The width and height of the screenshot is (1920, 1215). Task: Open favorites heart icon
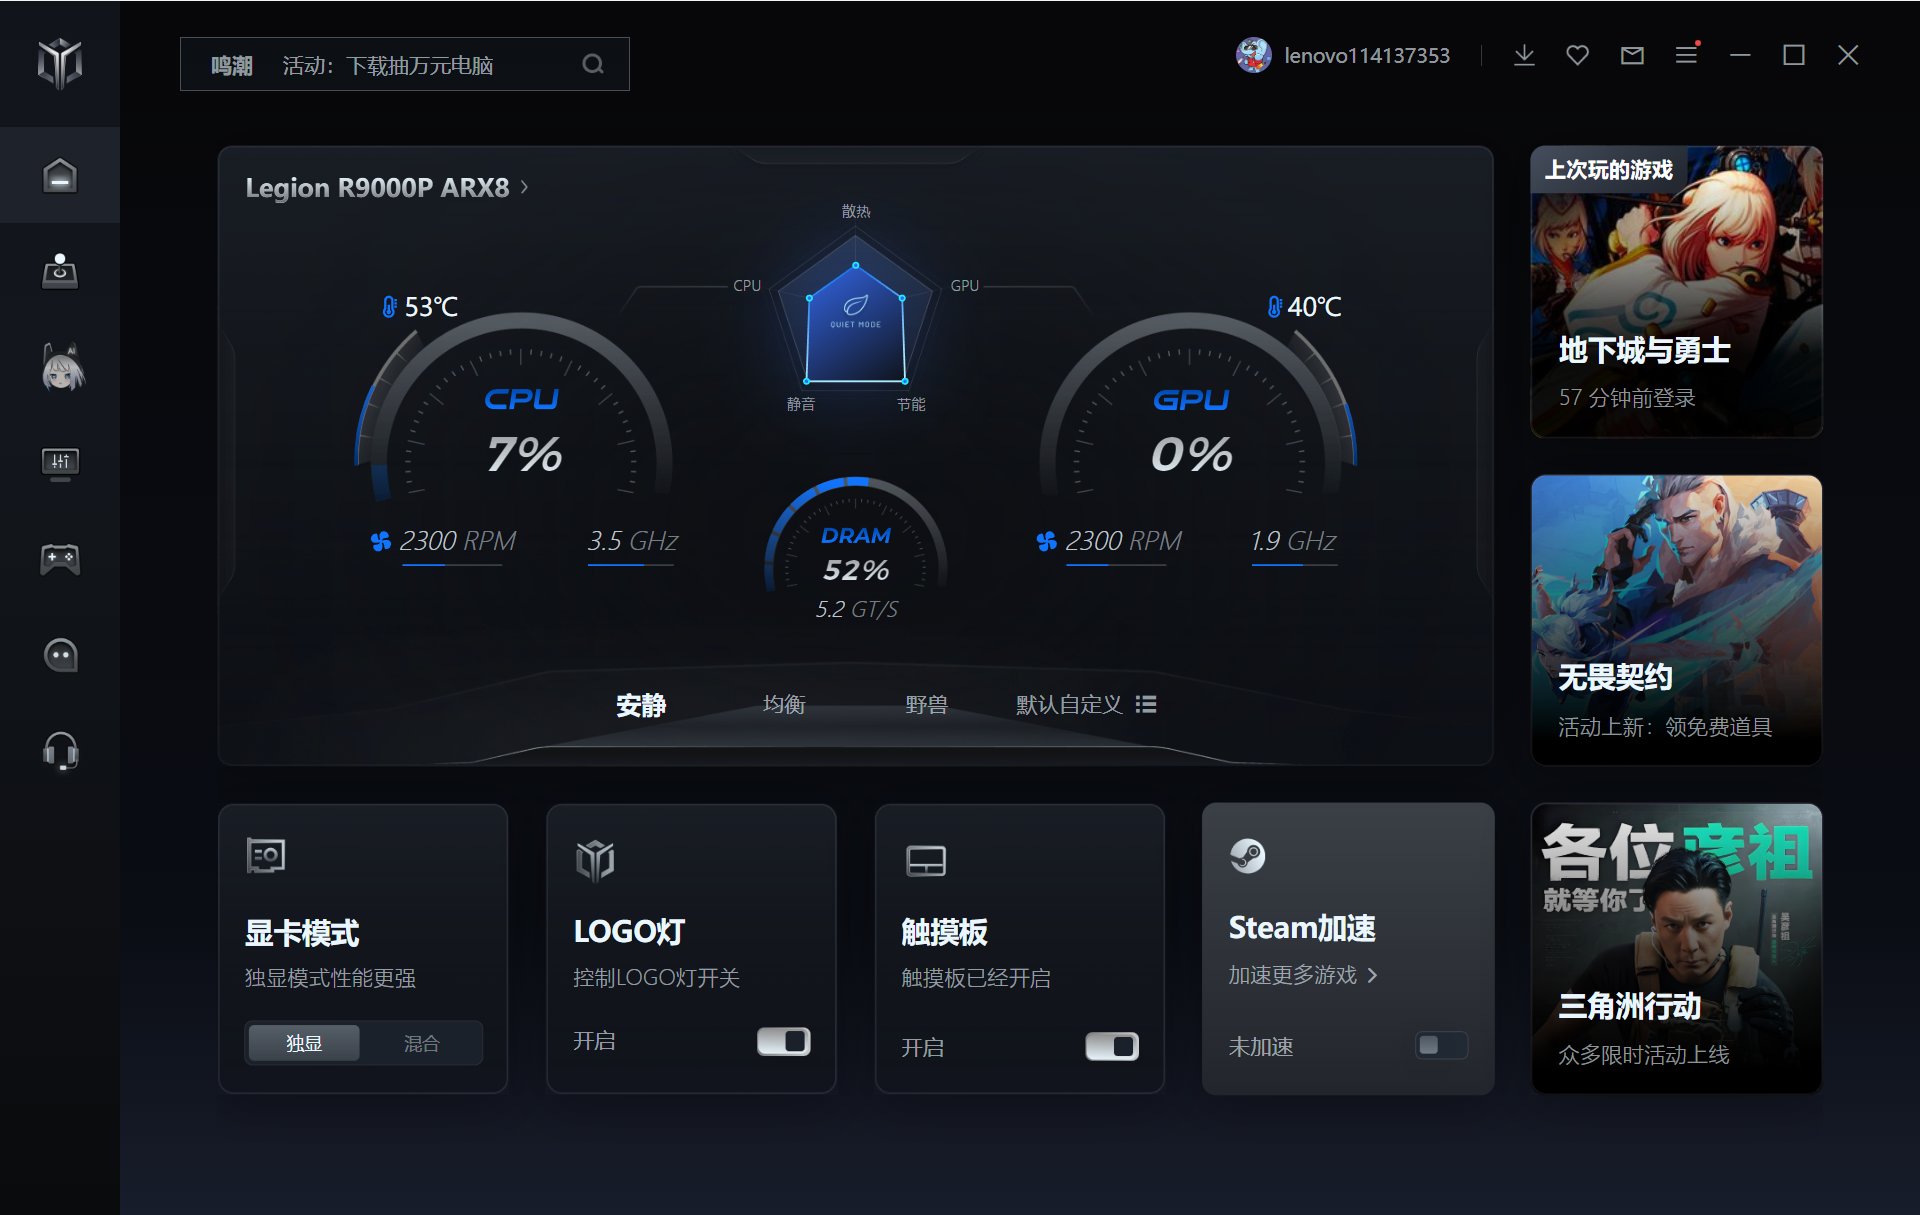[x=1577, y=55]
